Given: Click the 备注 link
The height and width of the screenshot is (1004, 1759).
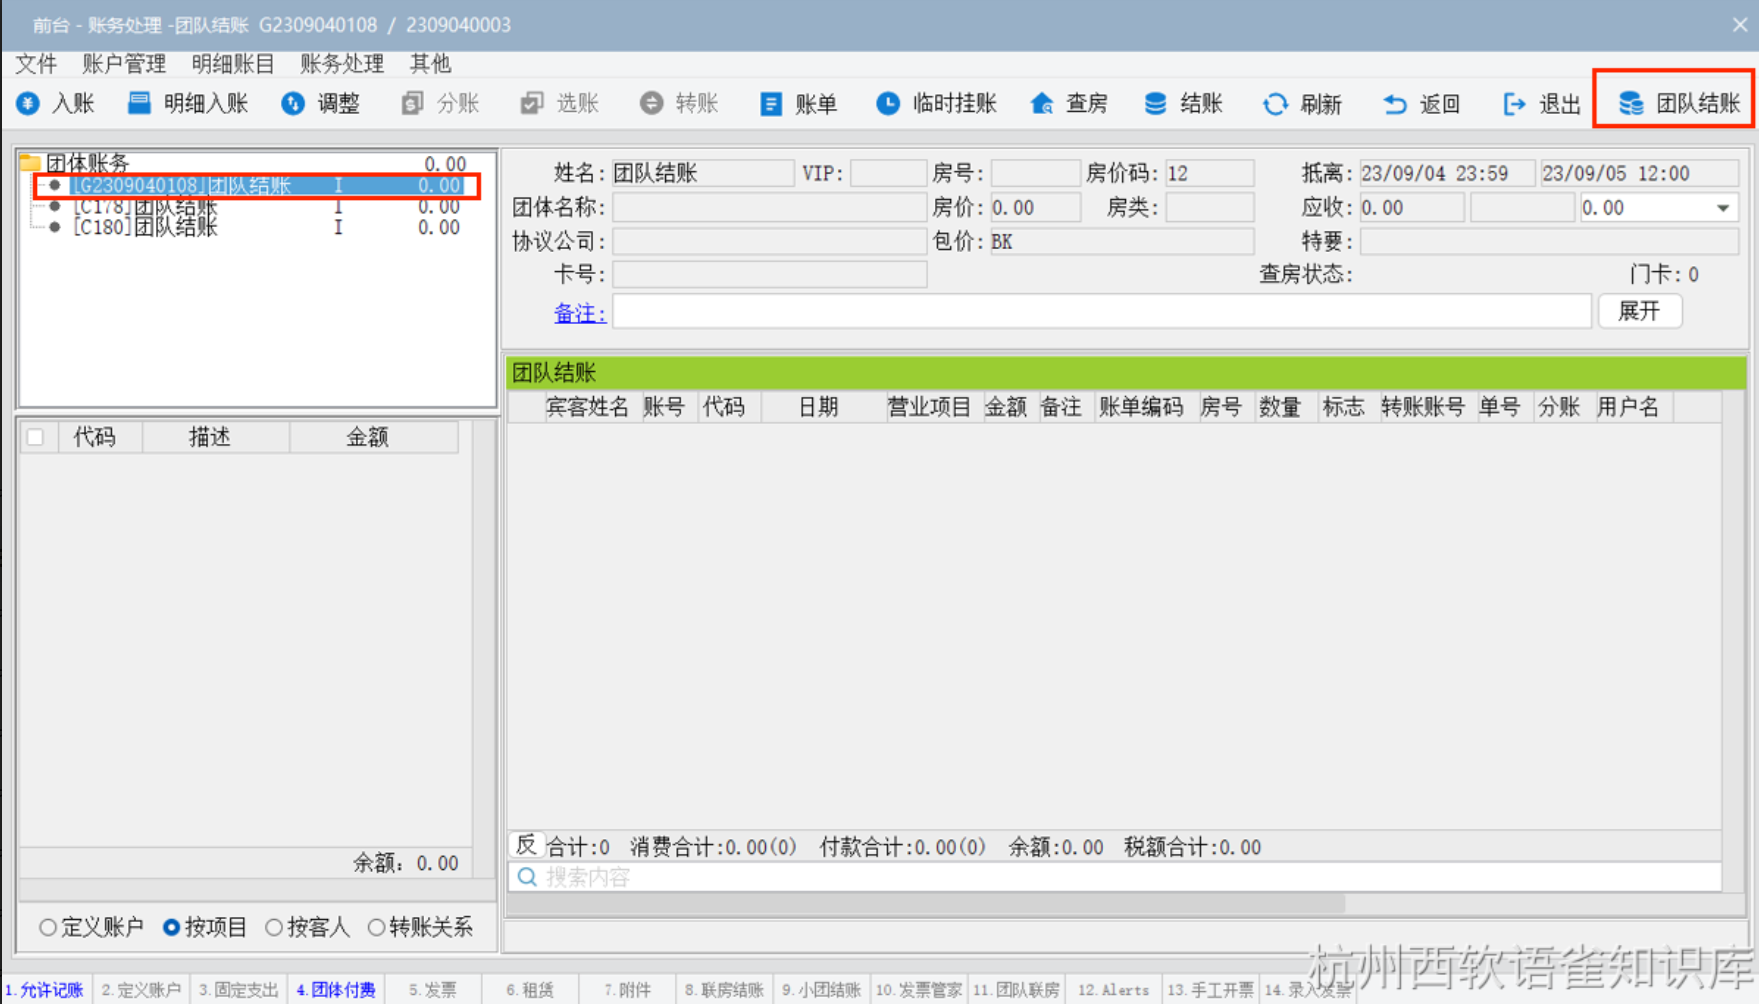Looking at the screenshot, I should pos(579,313).
